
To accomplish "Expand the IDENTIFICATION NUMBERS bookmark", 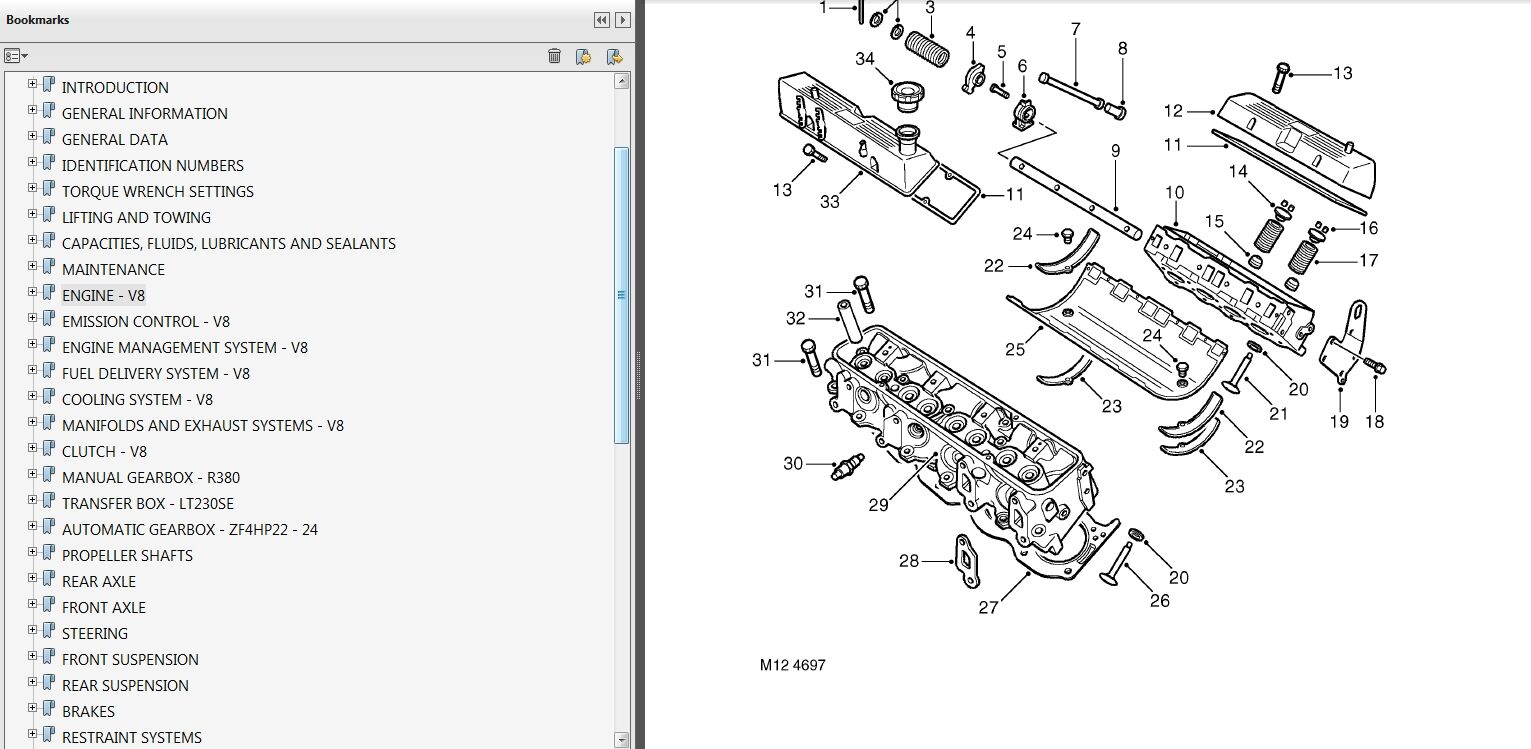I will [33, 162].
